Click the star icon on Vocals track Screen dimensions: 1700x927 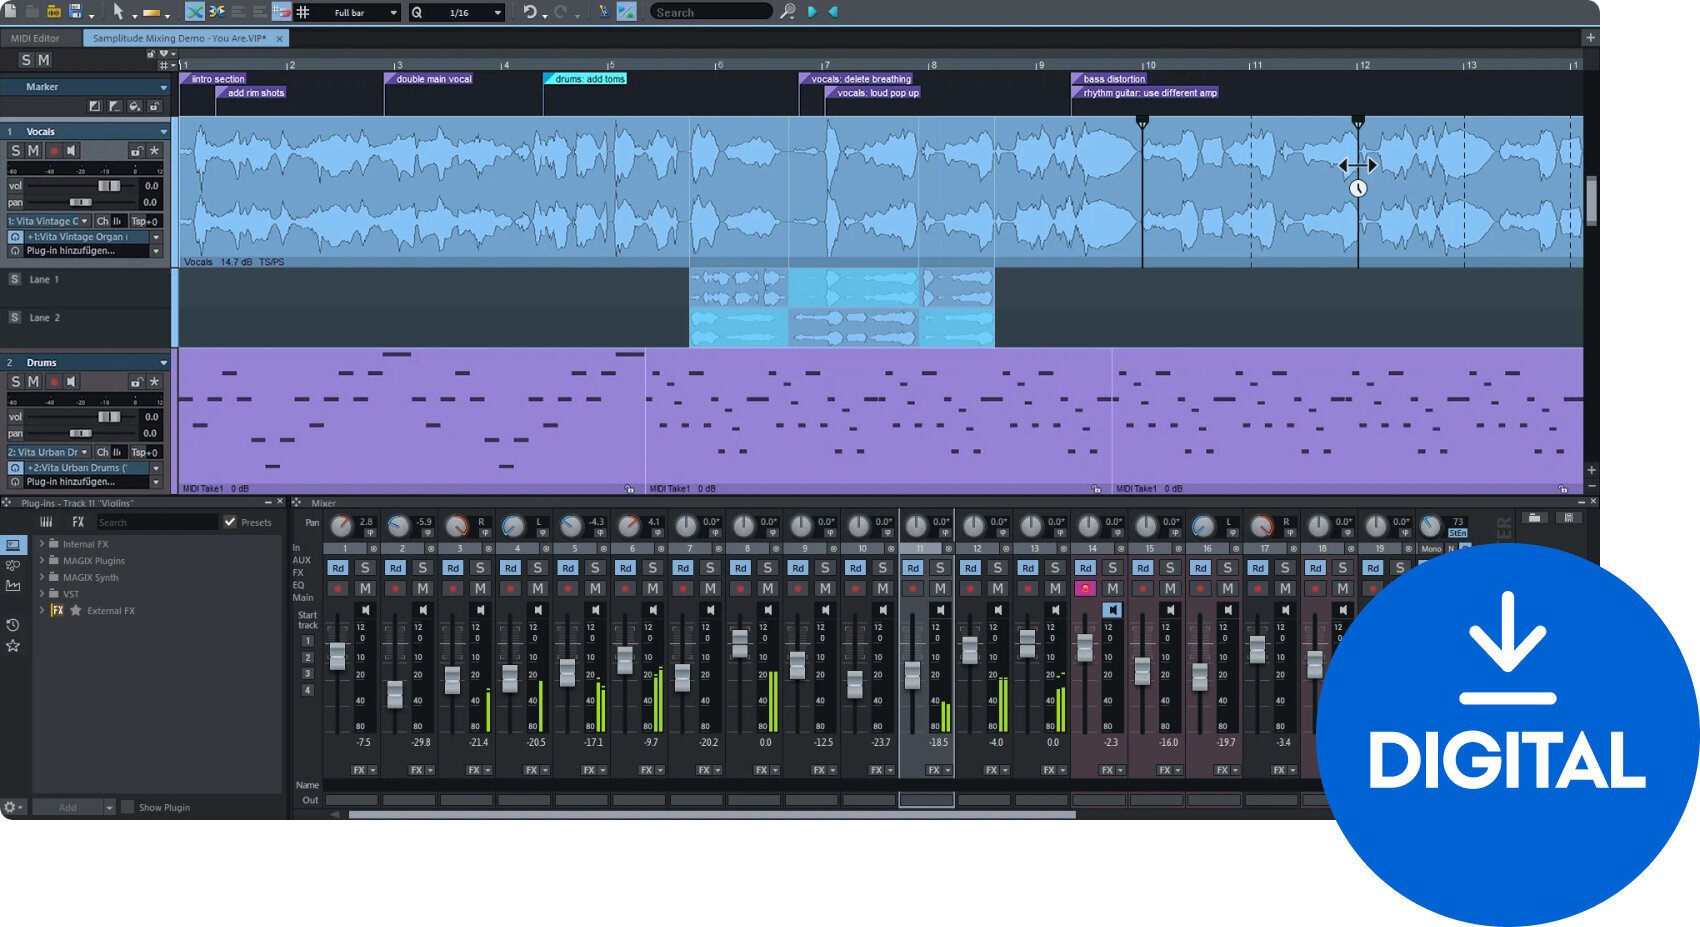(x=154, y=151)
